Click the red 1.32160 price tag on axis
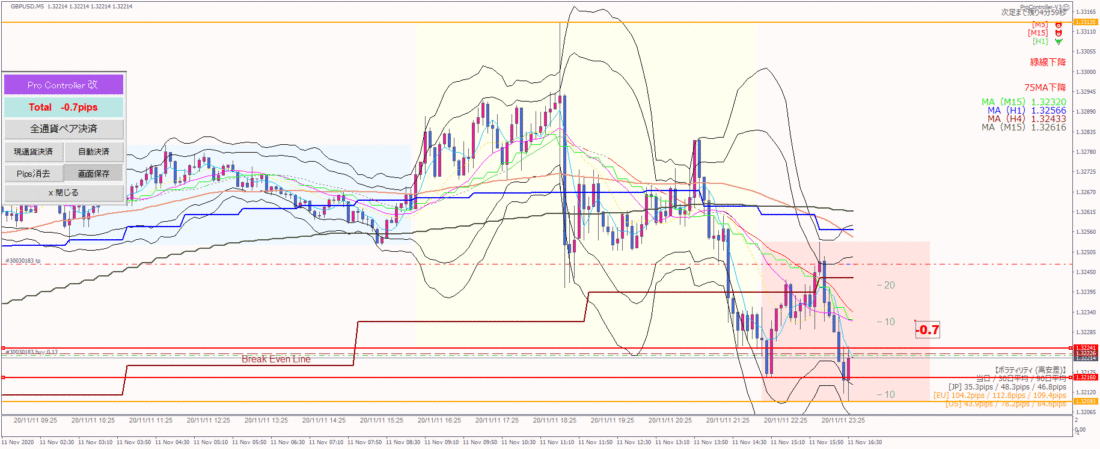 coord(1085,378)
